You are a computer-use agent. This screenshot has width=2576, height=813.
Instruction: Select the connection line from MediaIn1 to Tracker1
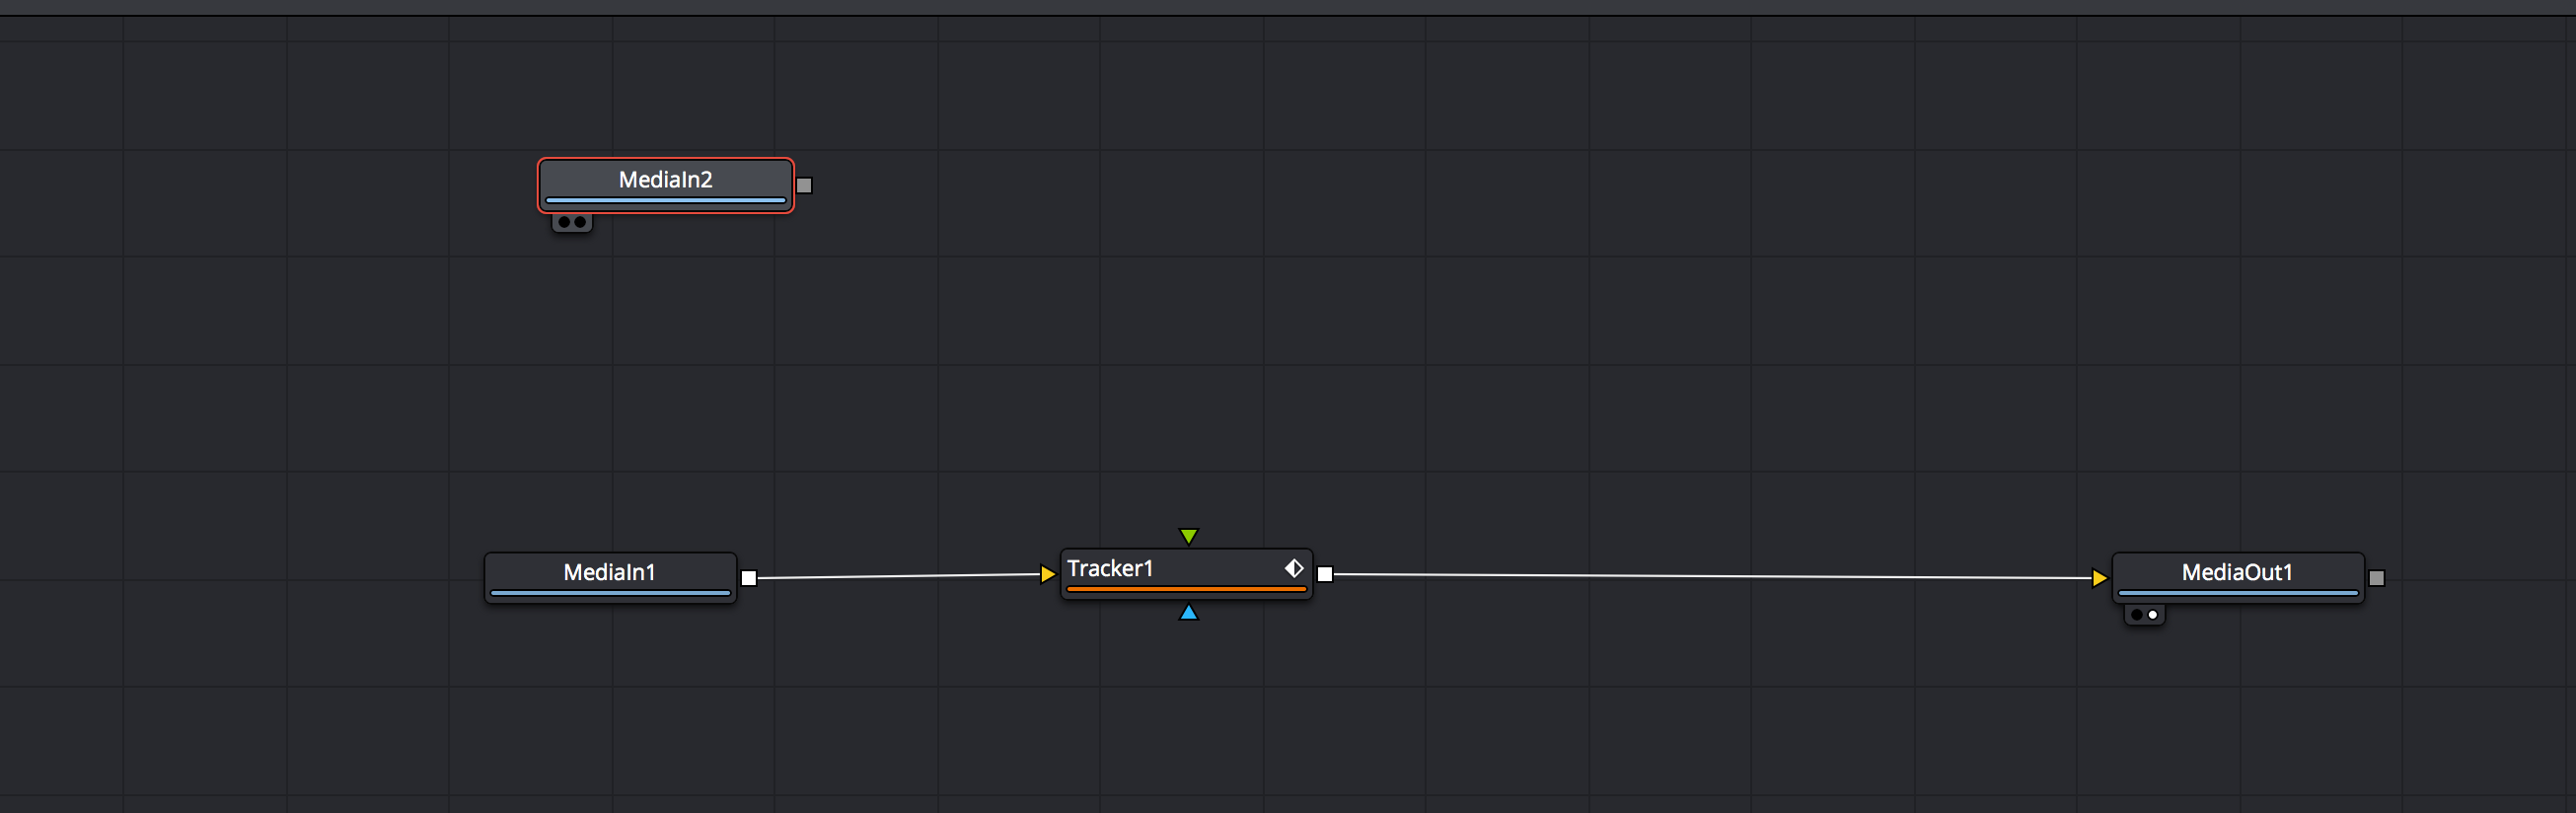pyautogui.click(x=900, y=576)
